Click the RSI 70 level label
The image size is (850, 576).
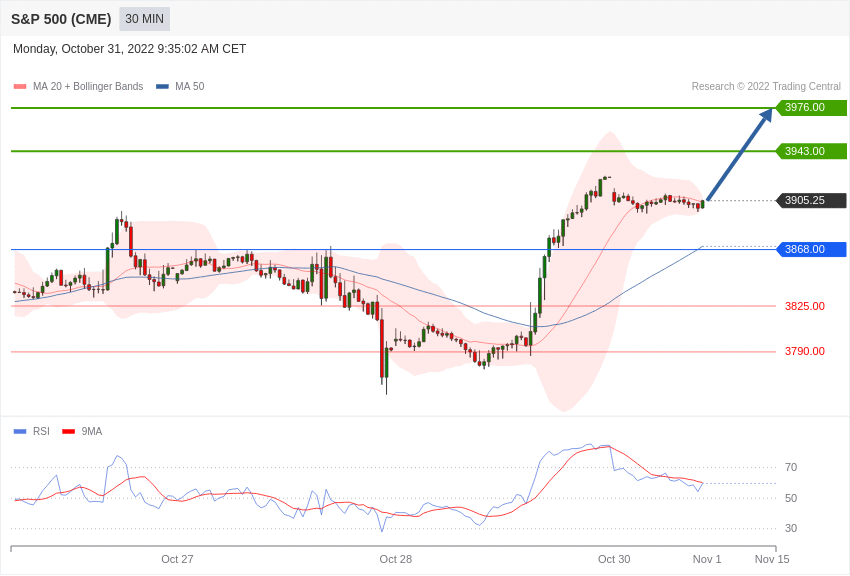point(791,467)
